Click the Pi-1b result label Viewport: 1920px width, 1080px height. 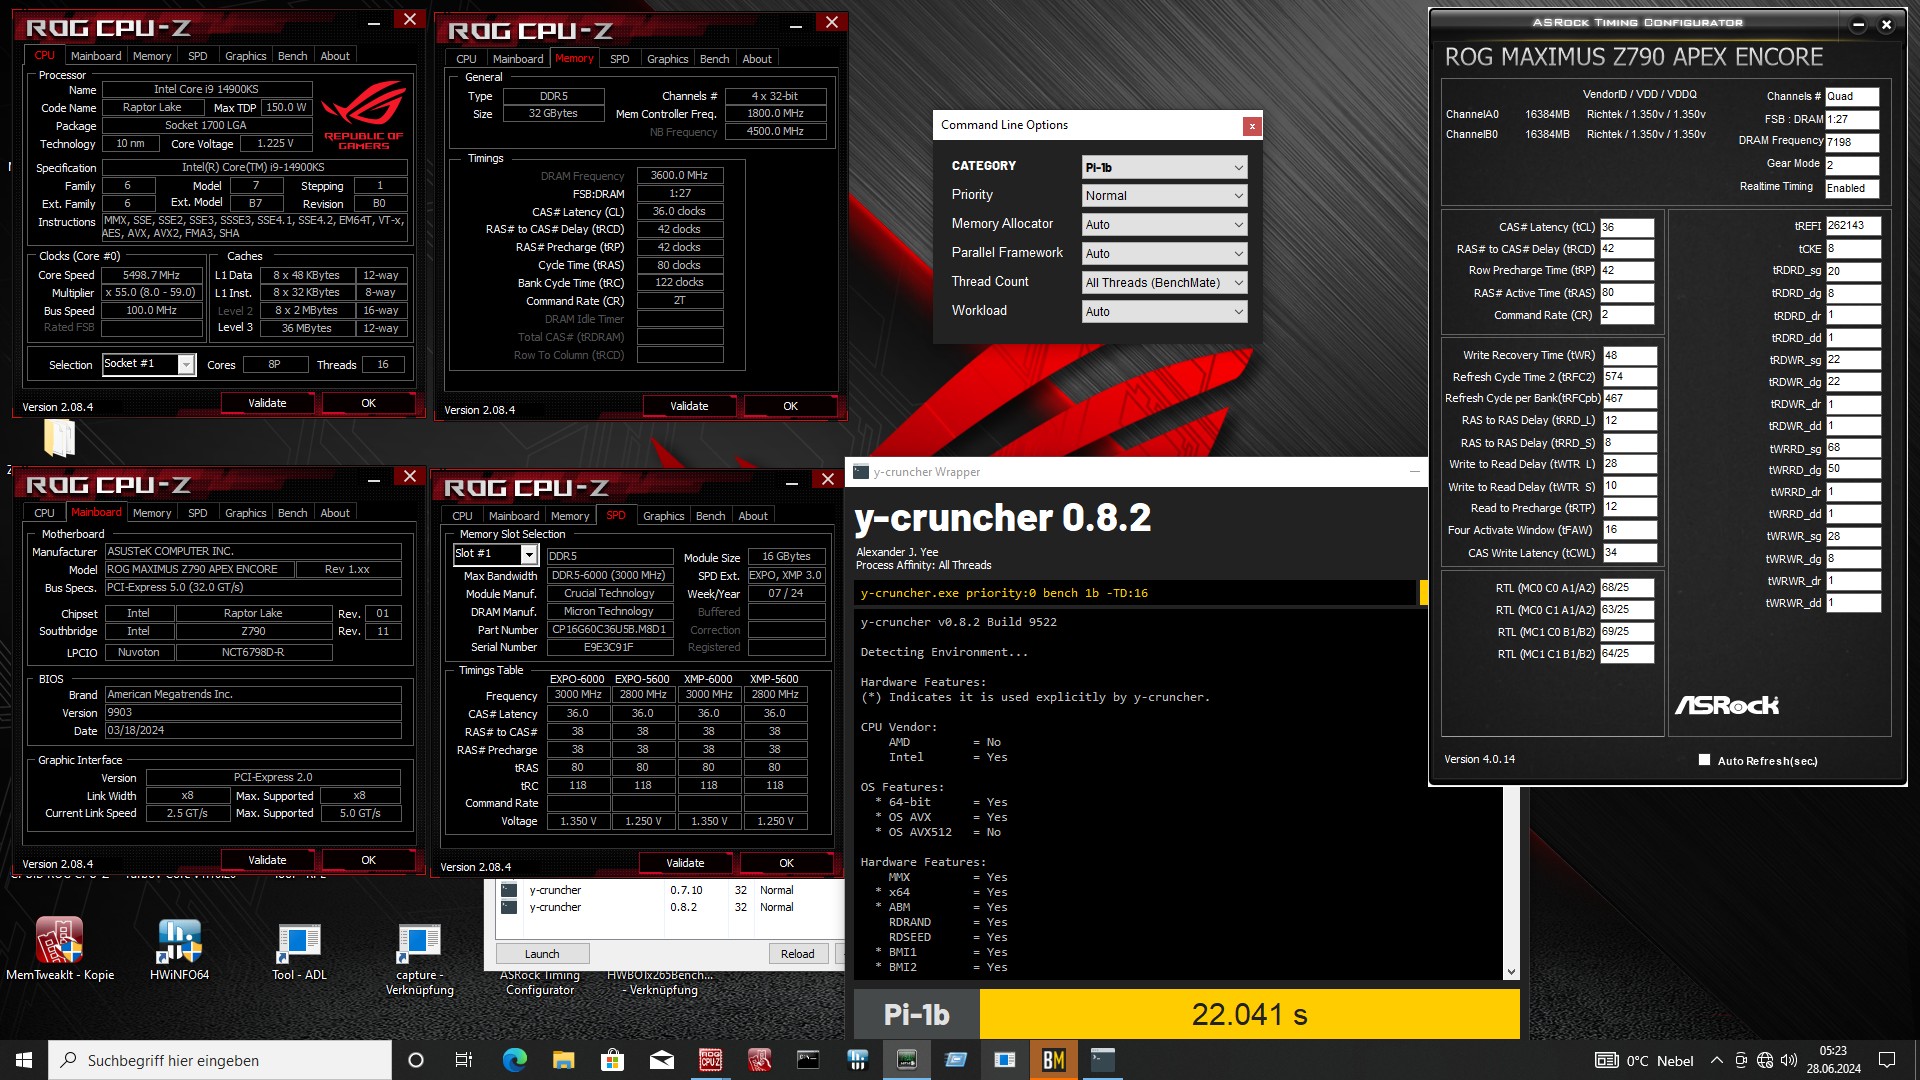[916, 1015]
